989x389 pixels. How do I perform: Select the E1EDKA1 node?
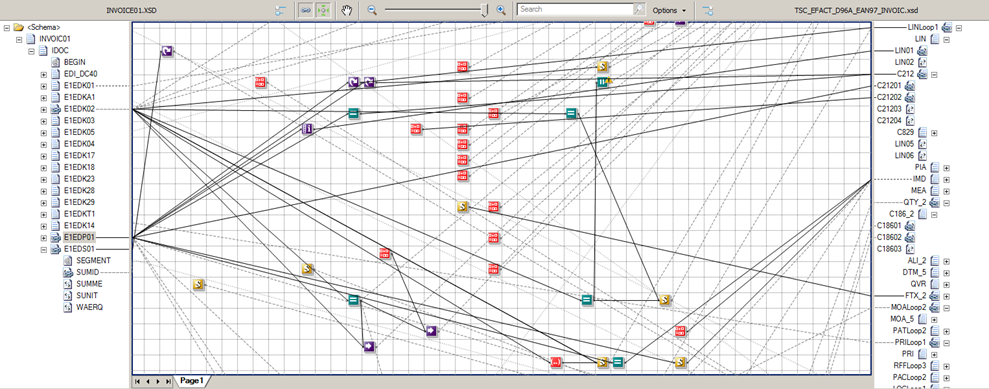[x=79, y=97]
